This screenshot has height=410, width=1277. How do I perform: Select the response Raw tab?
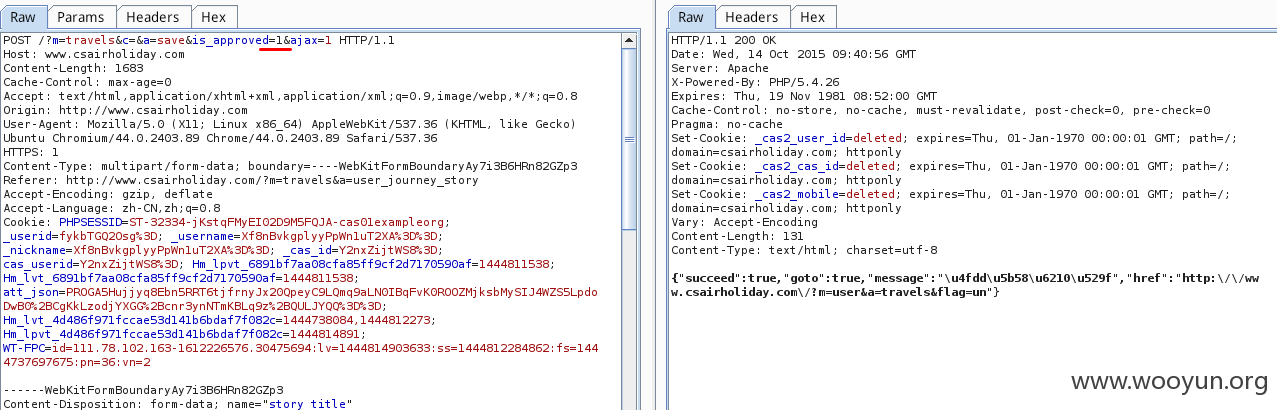(691, 17)
